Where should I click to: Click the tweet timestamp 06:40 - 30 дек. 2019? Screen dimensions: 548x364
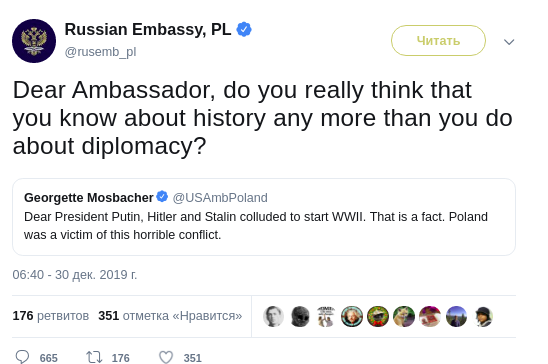(x=75, y=275)
